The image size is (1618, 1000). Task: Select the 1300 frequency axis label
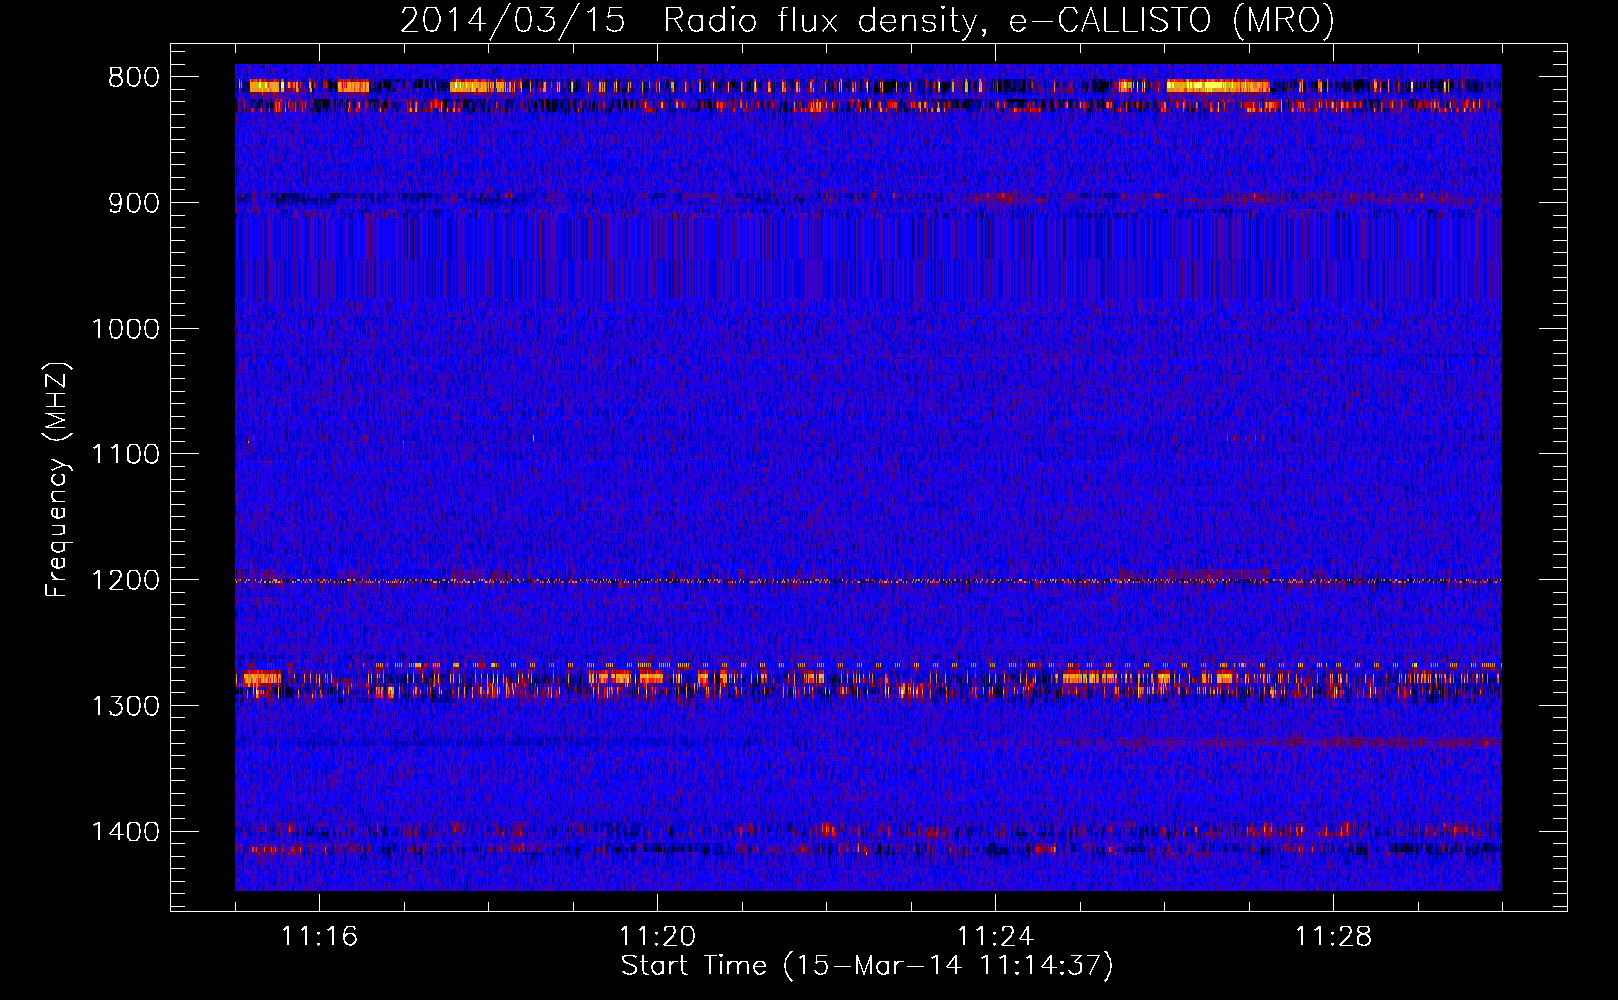point(125,706)
